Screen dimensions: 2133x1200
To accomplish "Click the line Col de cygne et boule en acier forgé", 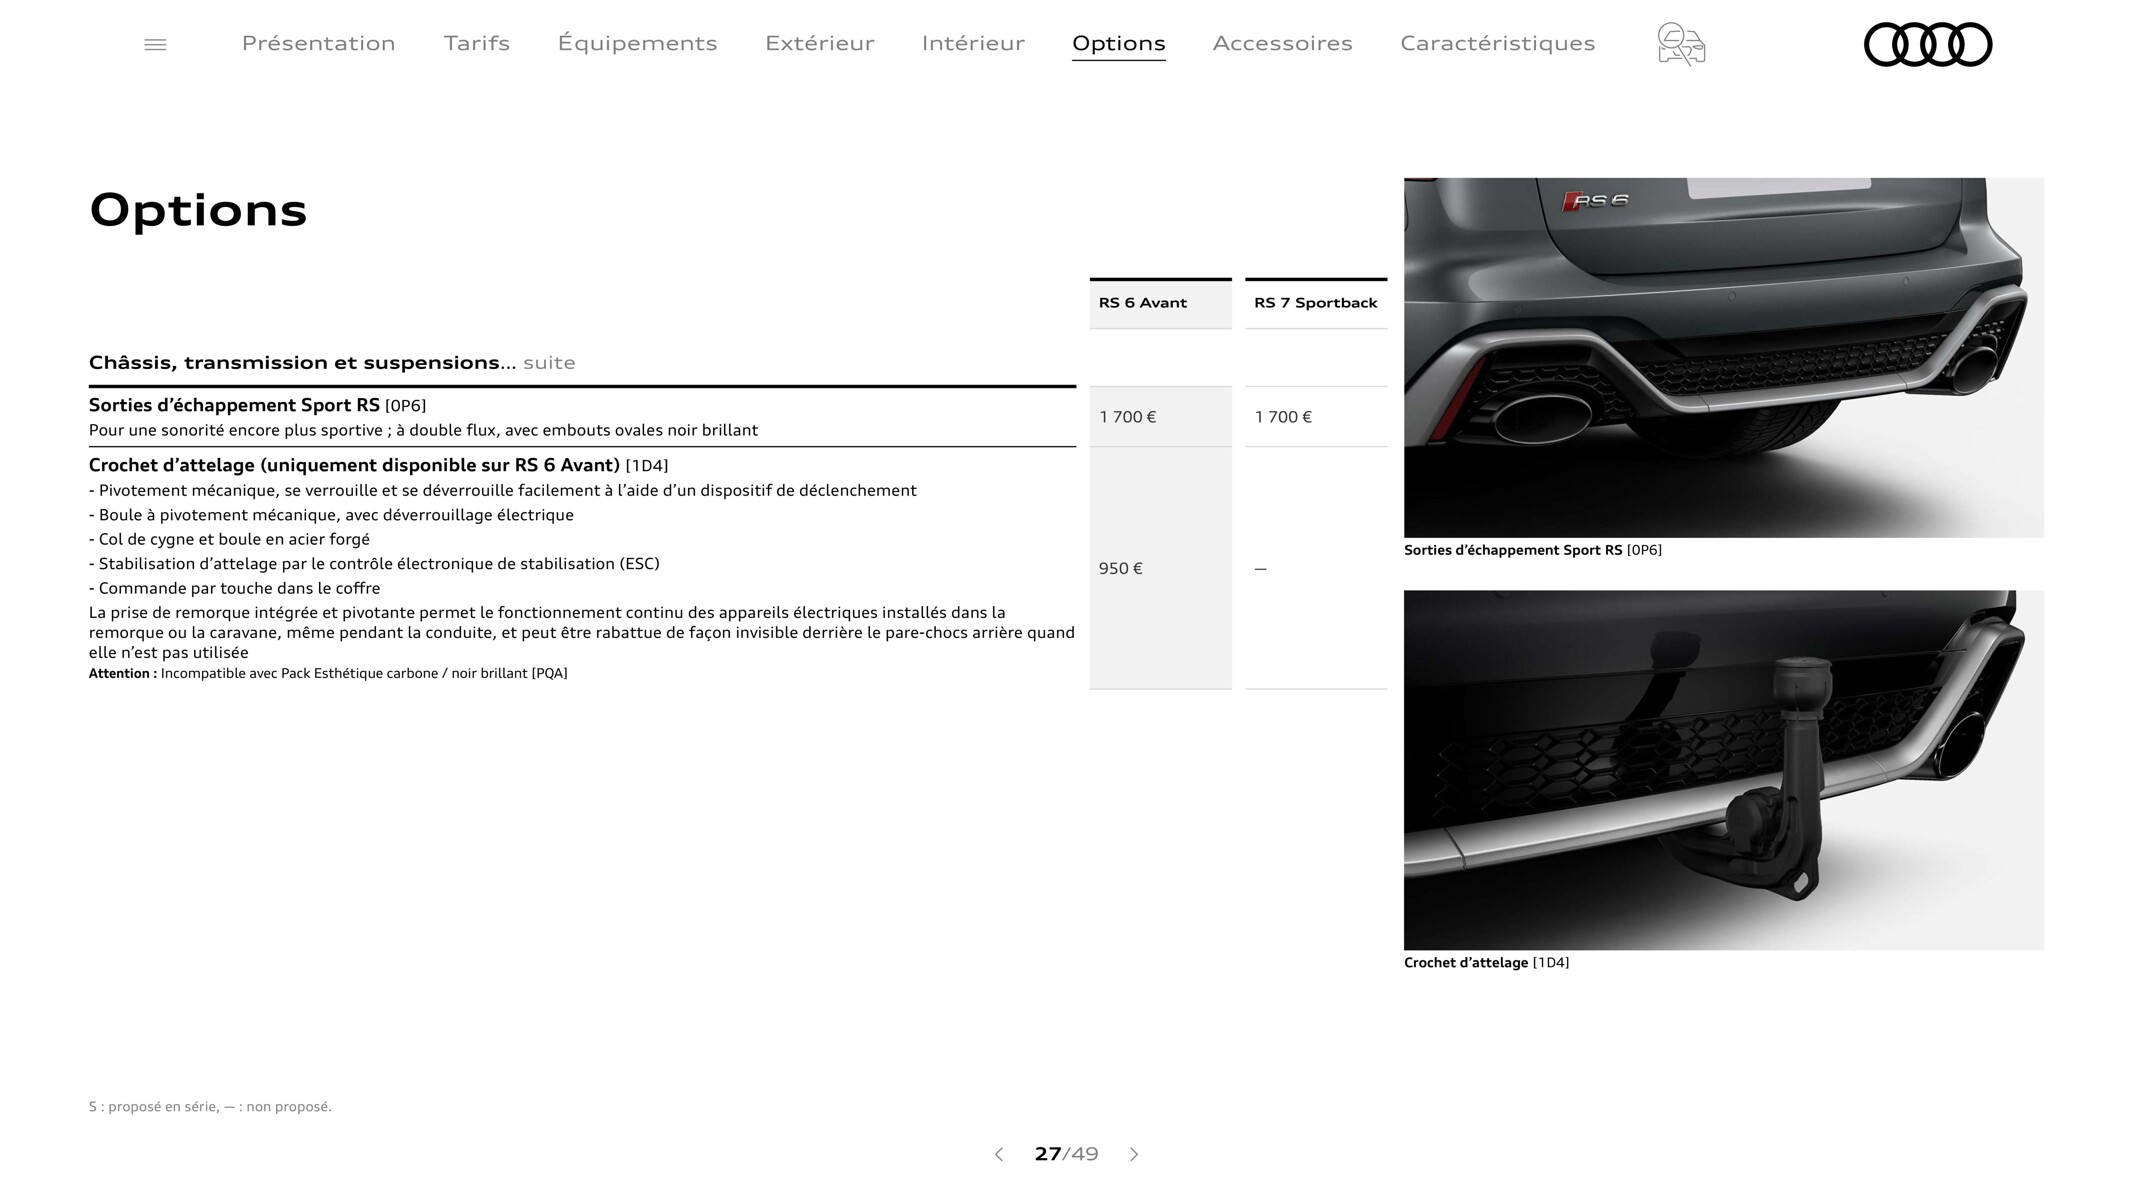I will tap(229, 539).
